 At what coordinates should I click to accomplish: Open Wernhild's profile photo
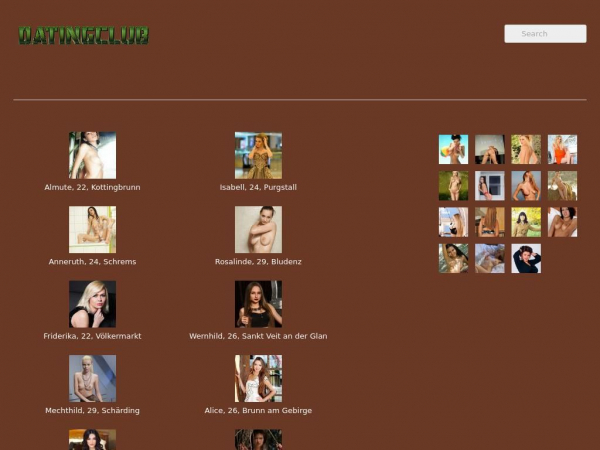click(x=258, y=304)
